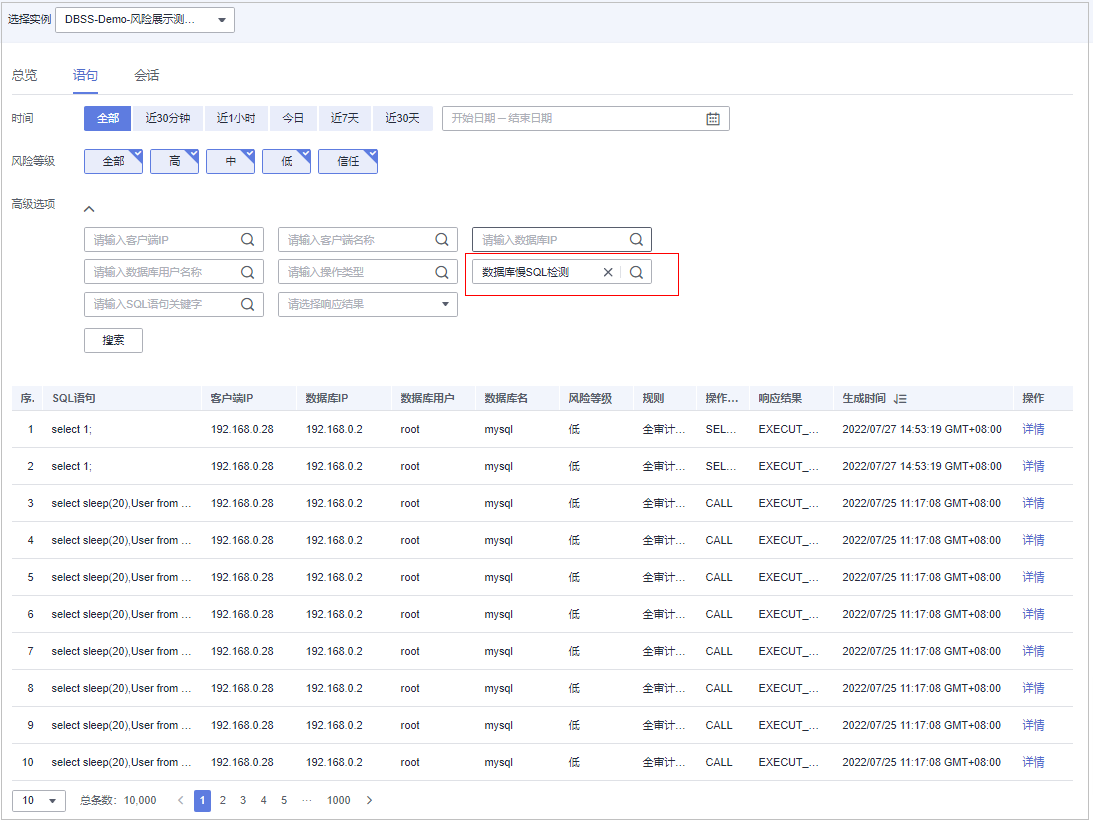
Task: Click search icon in client IP field
Action: [x=247, y=240]
